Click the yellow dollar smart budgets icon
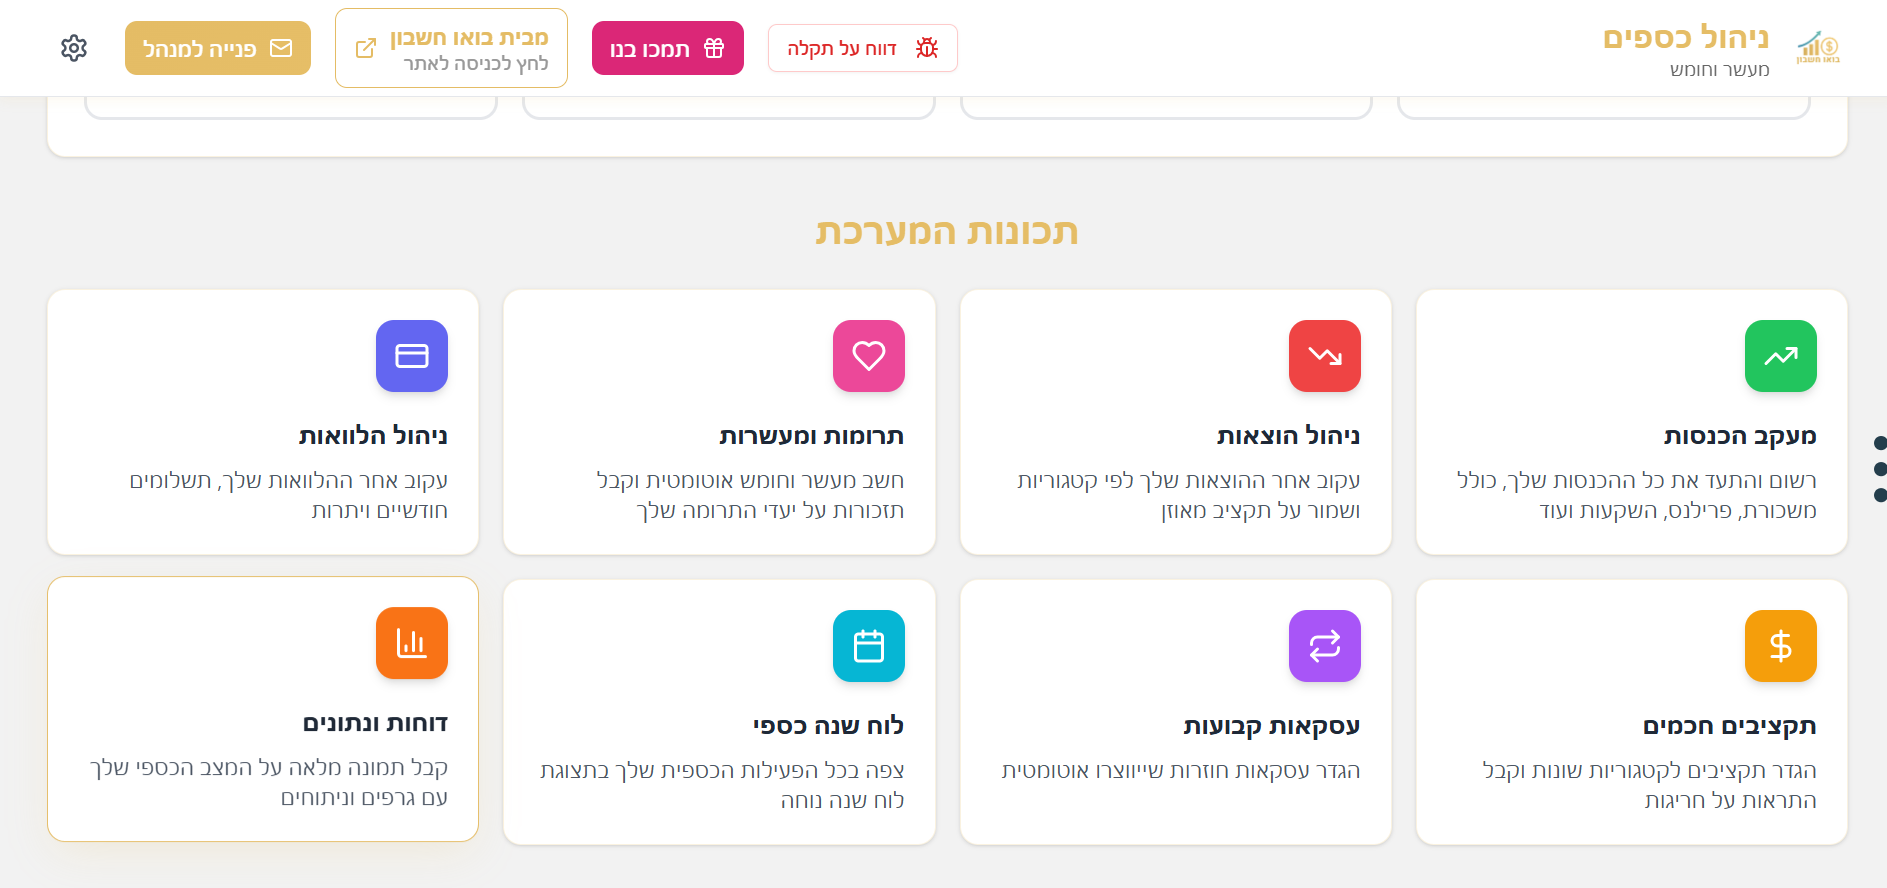The width and height of the screenshot is (1887, 888). 1780,646
